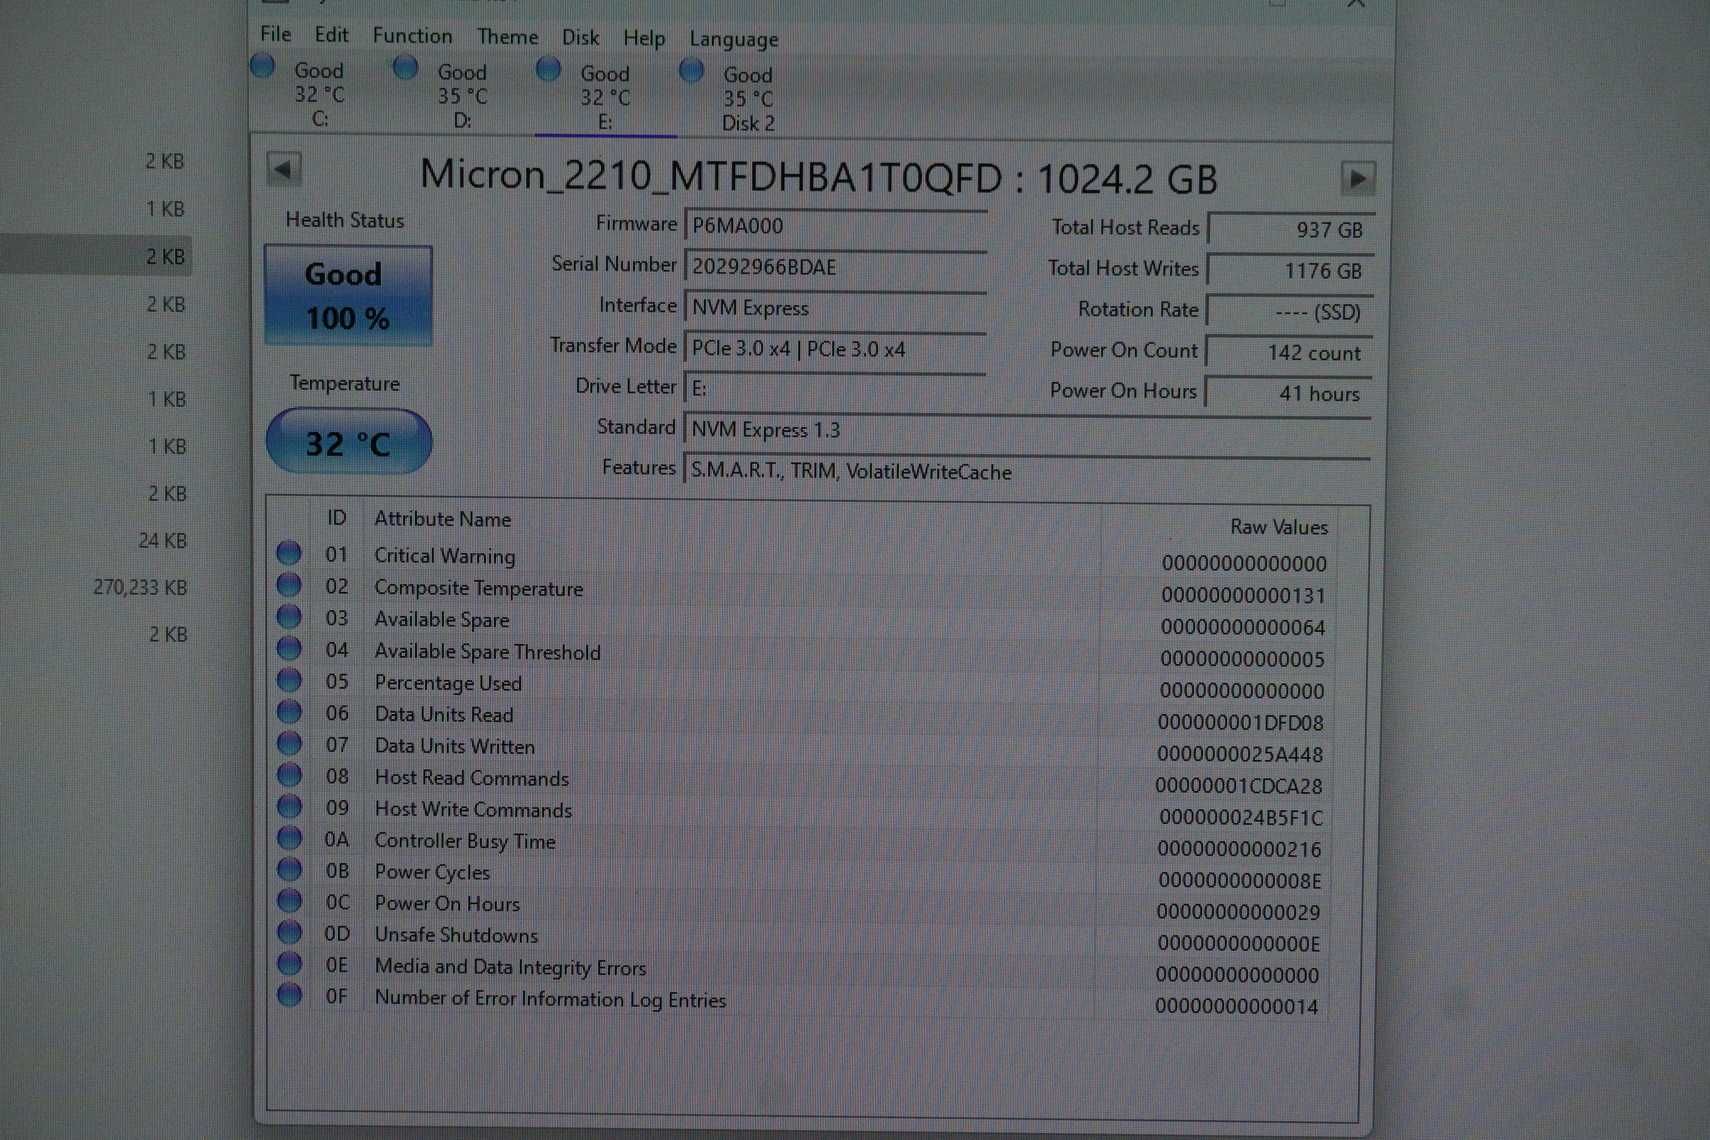Viewport: 1710px width, 1140px height.
Task: Click the Interface field NVM Express
Action: pyautogui.click(x=835, y=308)
